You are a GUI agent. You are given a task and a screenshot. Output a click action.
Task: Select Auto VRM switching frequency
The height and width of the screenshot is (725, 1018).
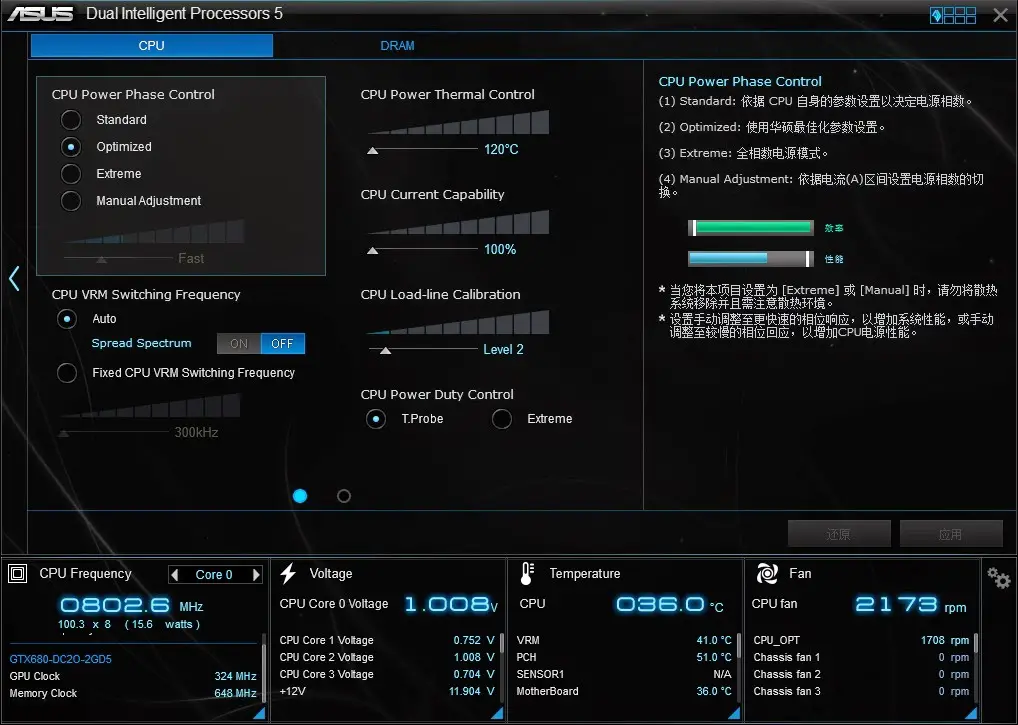(x=67, y=319)
